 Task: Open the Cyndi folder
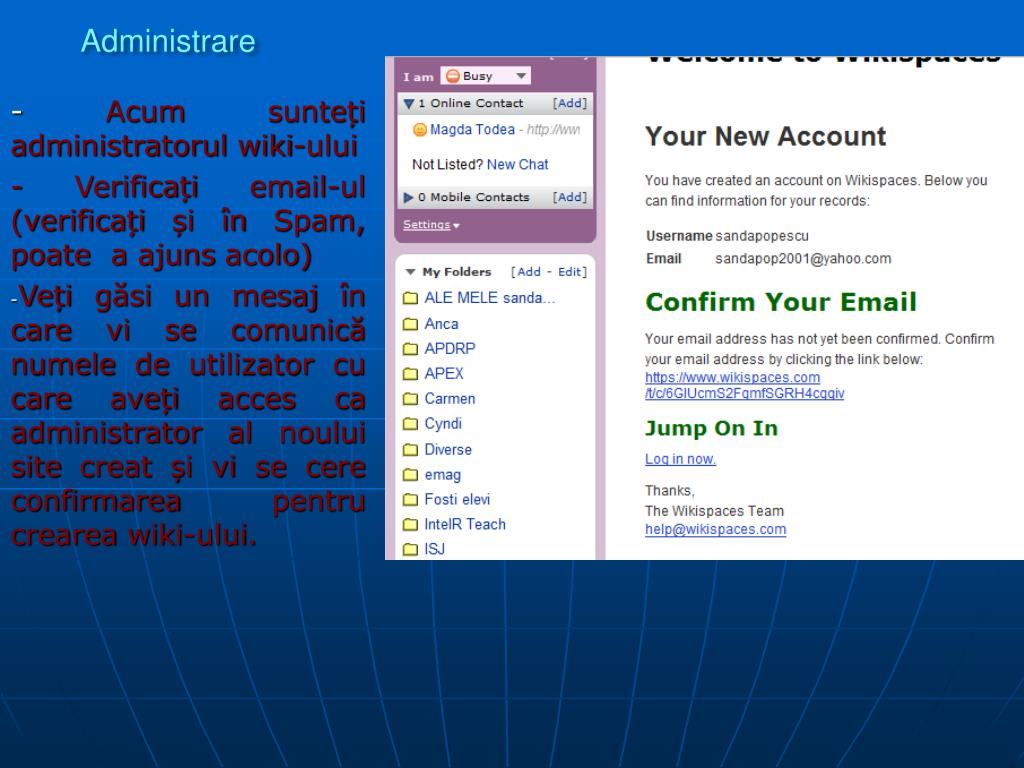click(x=443, y=424)
